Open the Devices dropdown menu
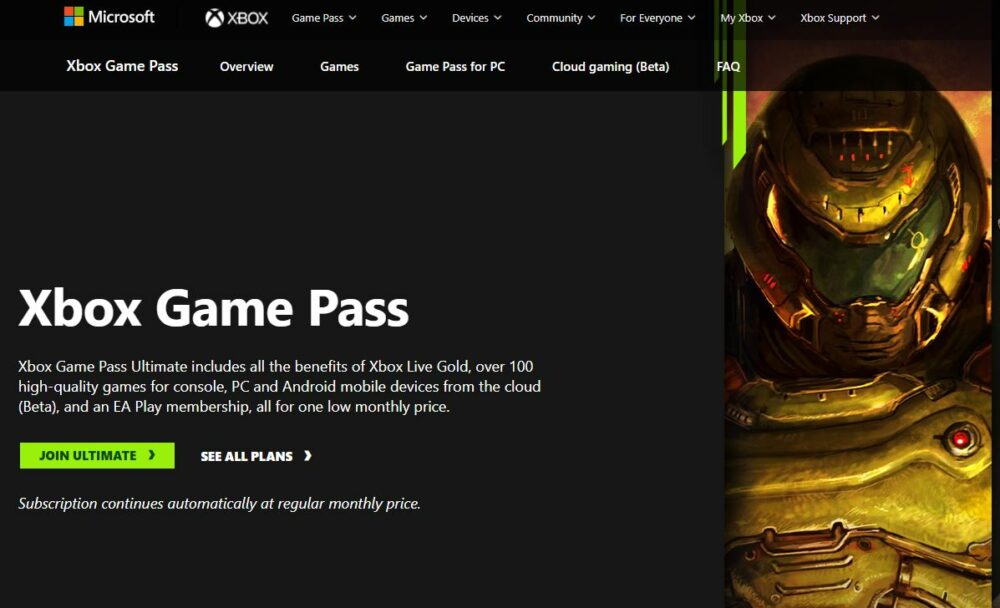The width and height of the screenshot is (1000, 608). point(476,18)
